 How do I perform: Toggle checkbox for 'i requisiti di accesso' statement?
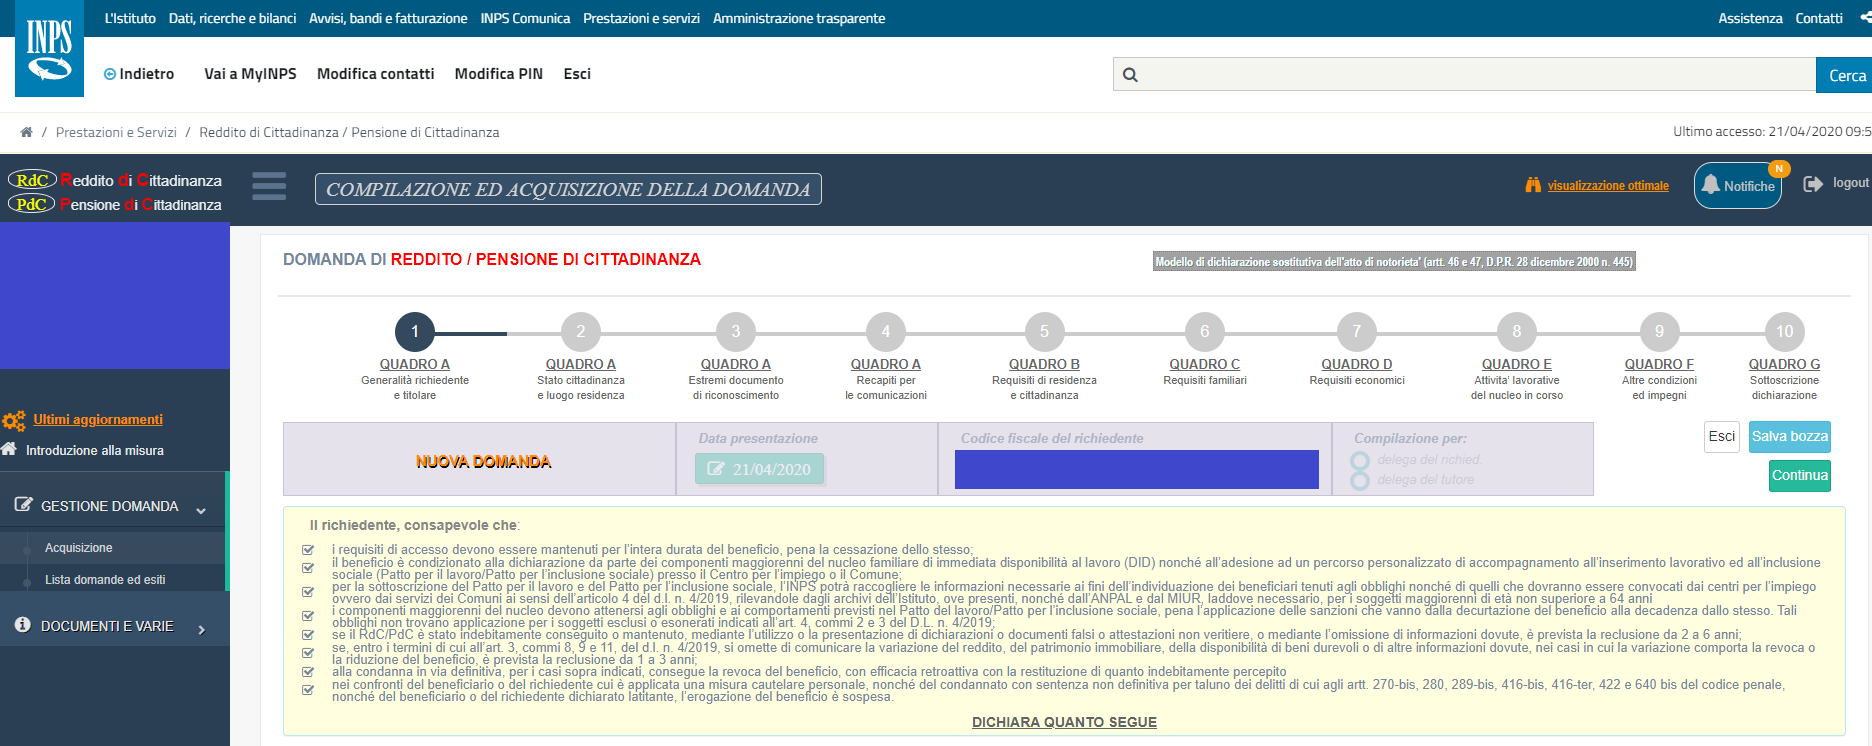coord(308,550)
